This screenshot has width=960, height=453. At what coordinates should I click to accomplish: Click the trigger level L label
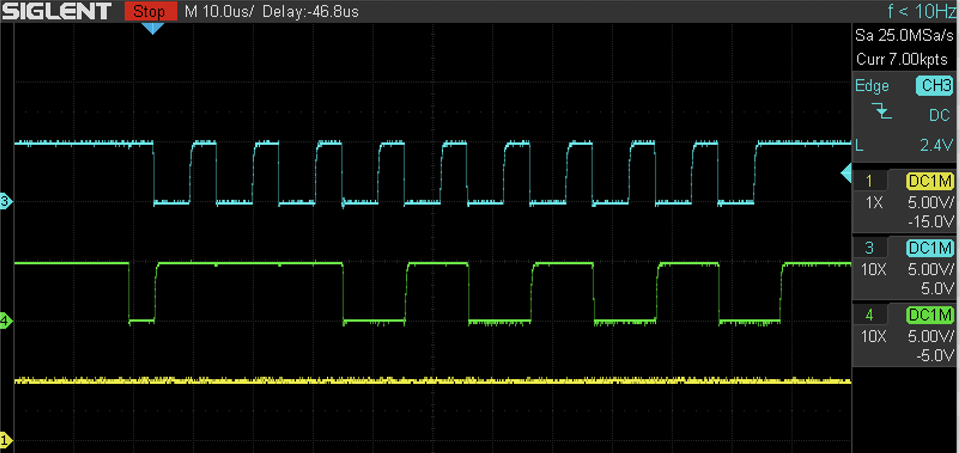pyautogui.click(x=860, y=146)
